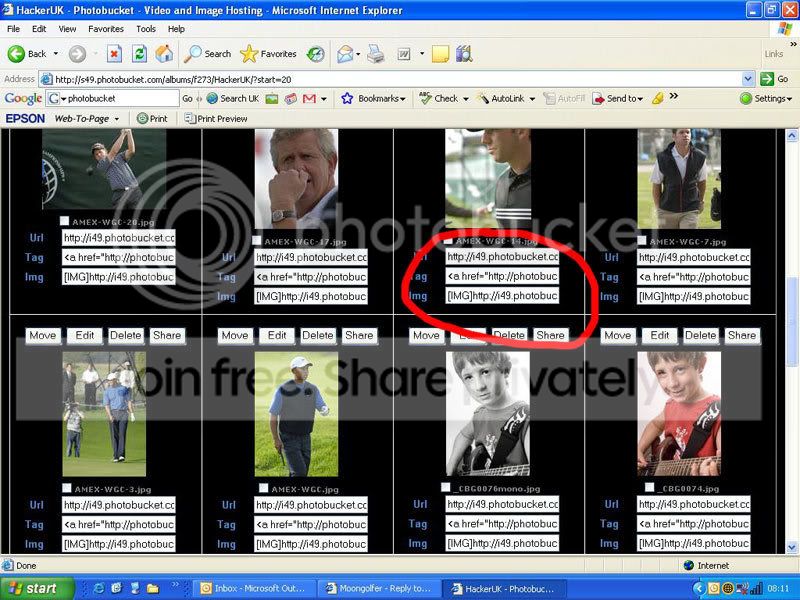The height and width of the screenshot is (600, 800).
Task: Expand the address bar dropdown arrow
Action: (x=748, y=78)
